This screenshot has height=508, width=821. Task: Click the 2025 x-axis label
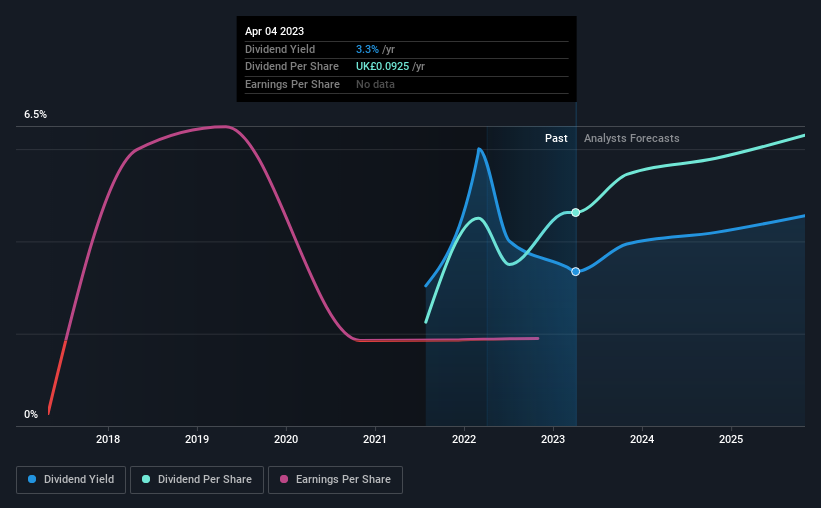point(731,439)
